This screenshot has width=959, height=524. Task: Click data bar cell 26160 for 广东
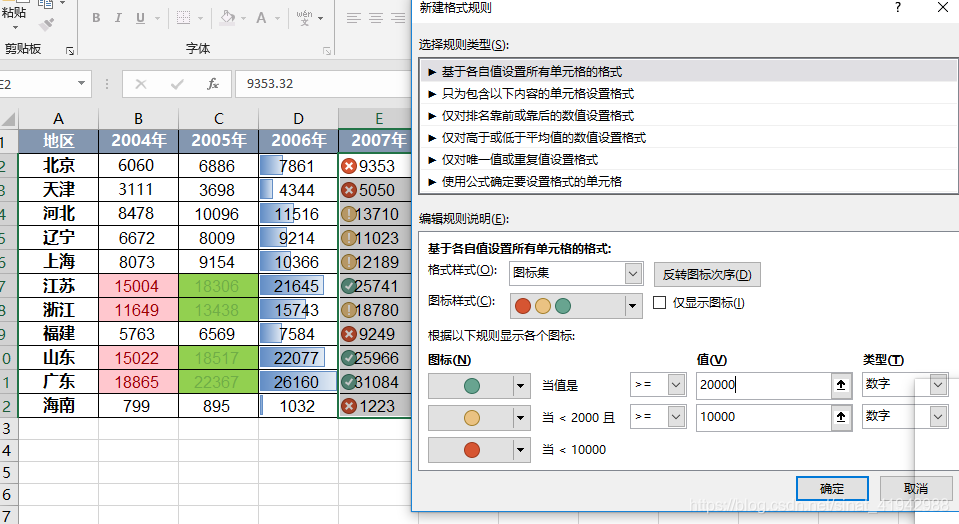[x=298, y=382]
